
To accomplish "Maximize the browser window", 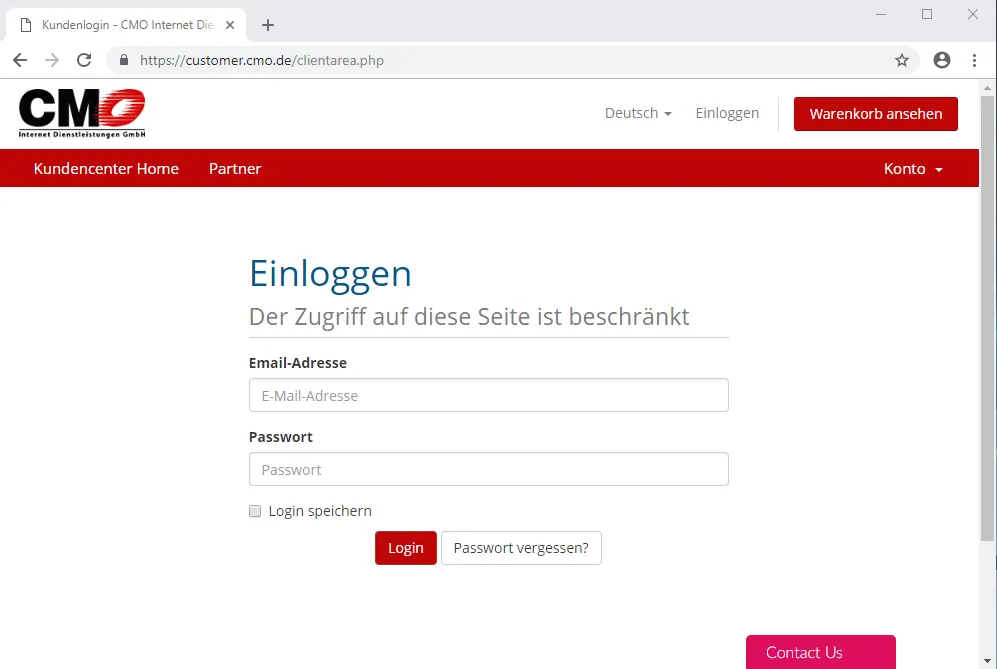I will point(927,14).
